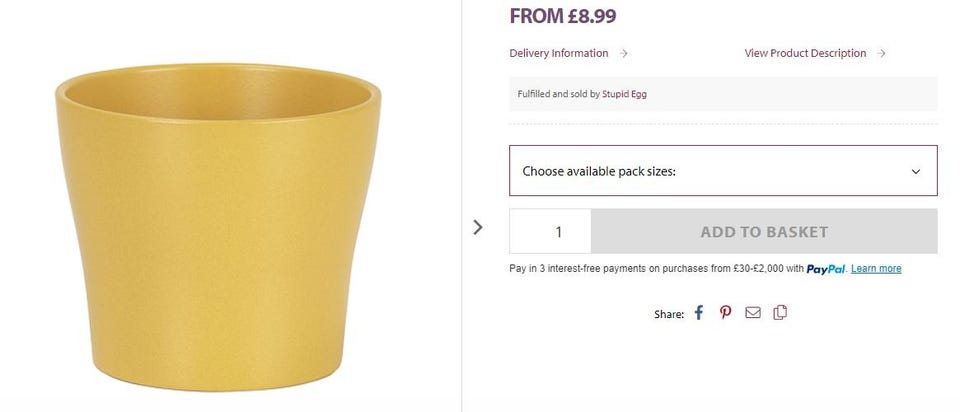Expand pack sizes using the chevron arrow
Screen dimensions: 960x412
[x=915, y=172]
